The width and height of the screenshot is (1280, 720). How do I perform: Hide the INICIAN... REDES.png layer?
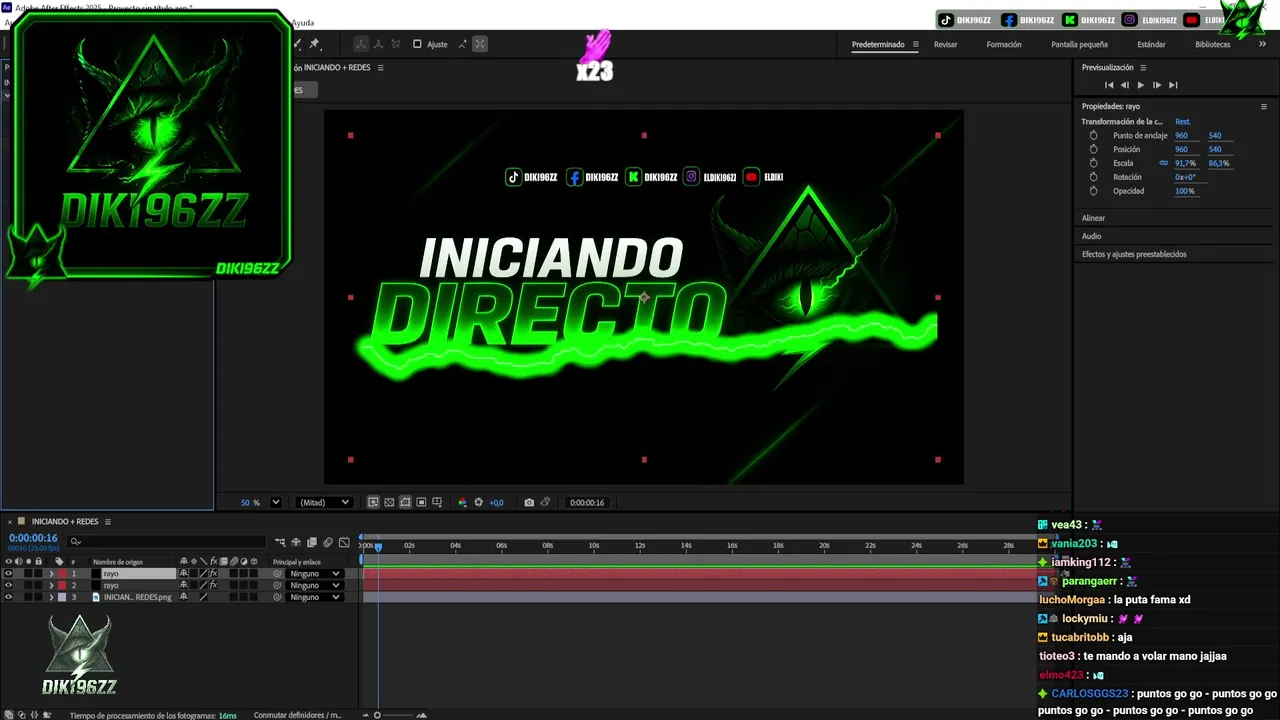[x=8, y=597]
